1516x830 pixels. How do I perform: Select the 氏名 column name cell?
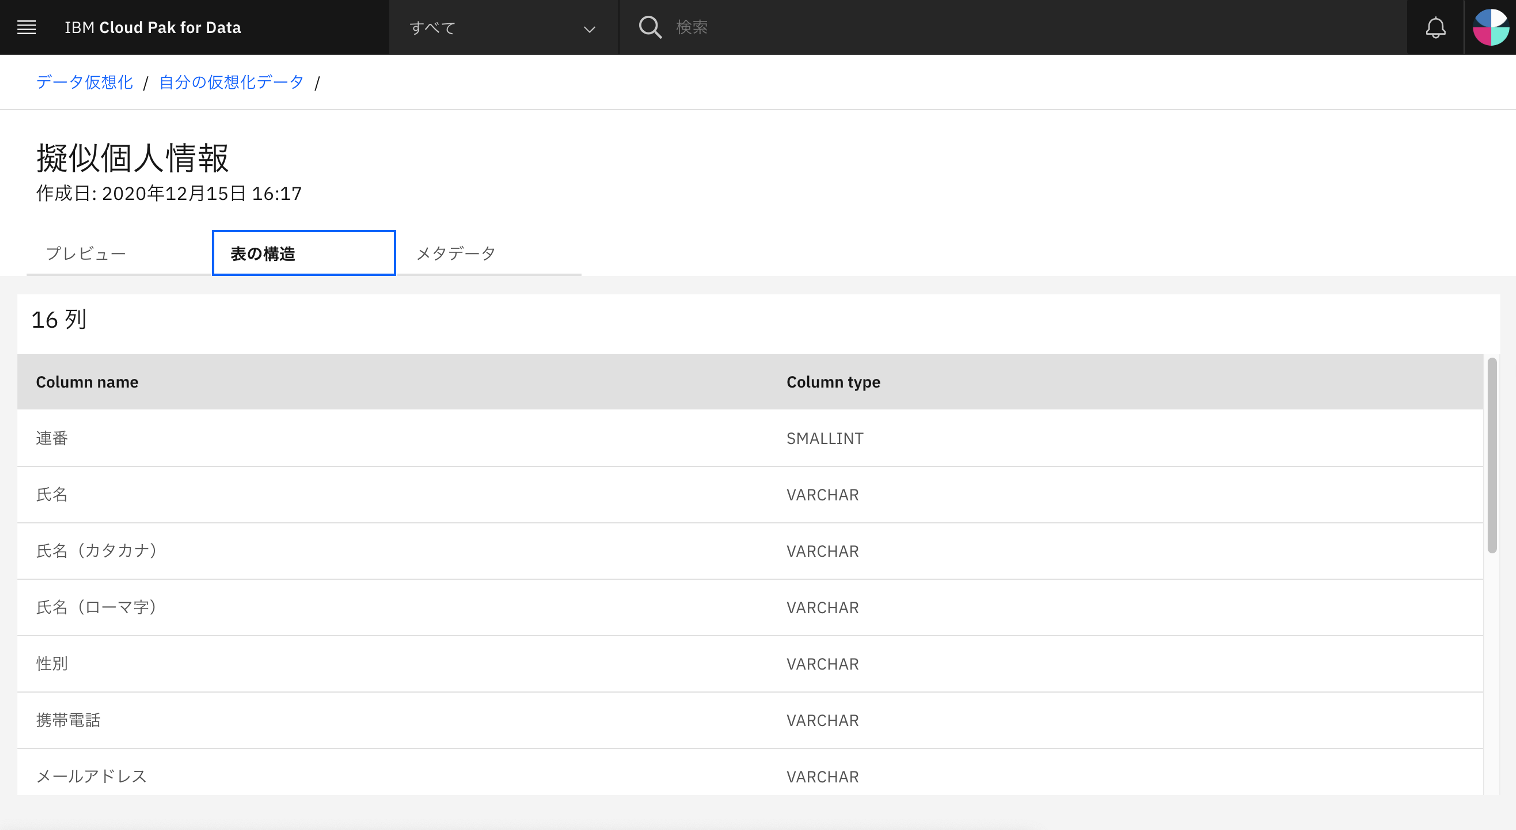(x=52, y=494)
